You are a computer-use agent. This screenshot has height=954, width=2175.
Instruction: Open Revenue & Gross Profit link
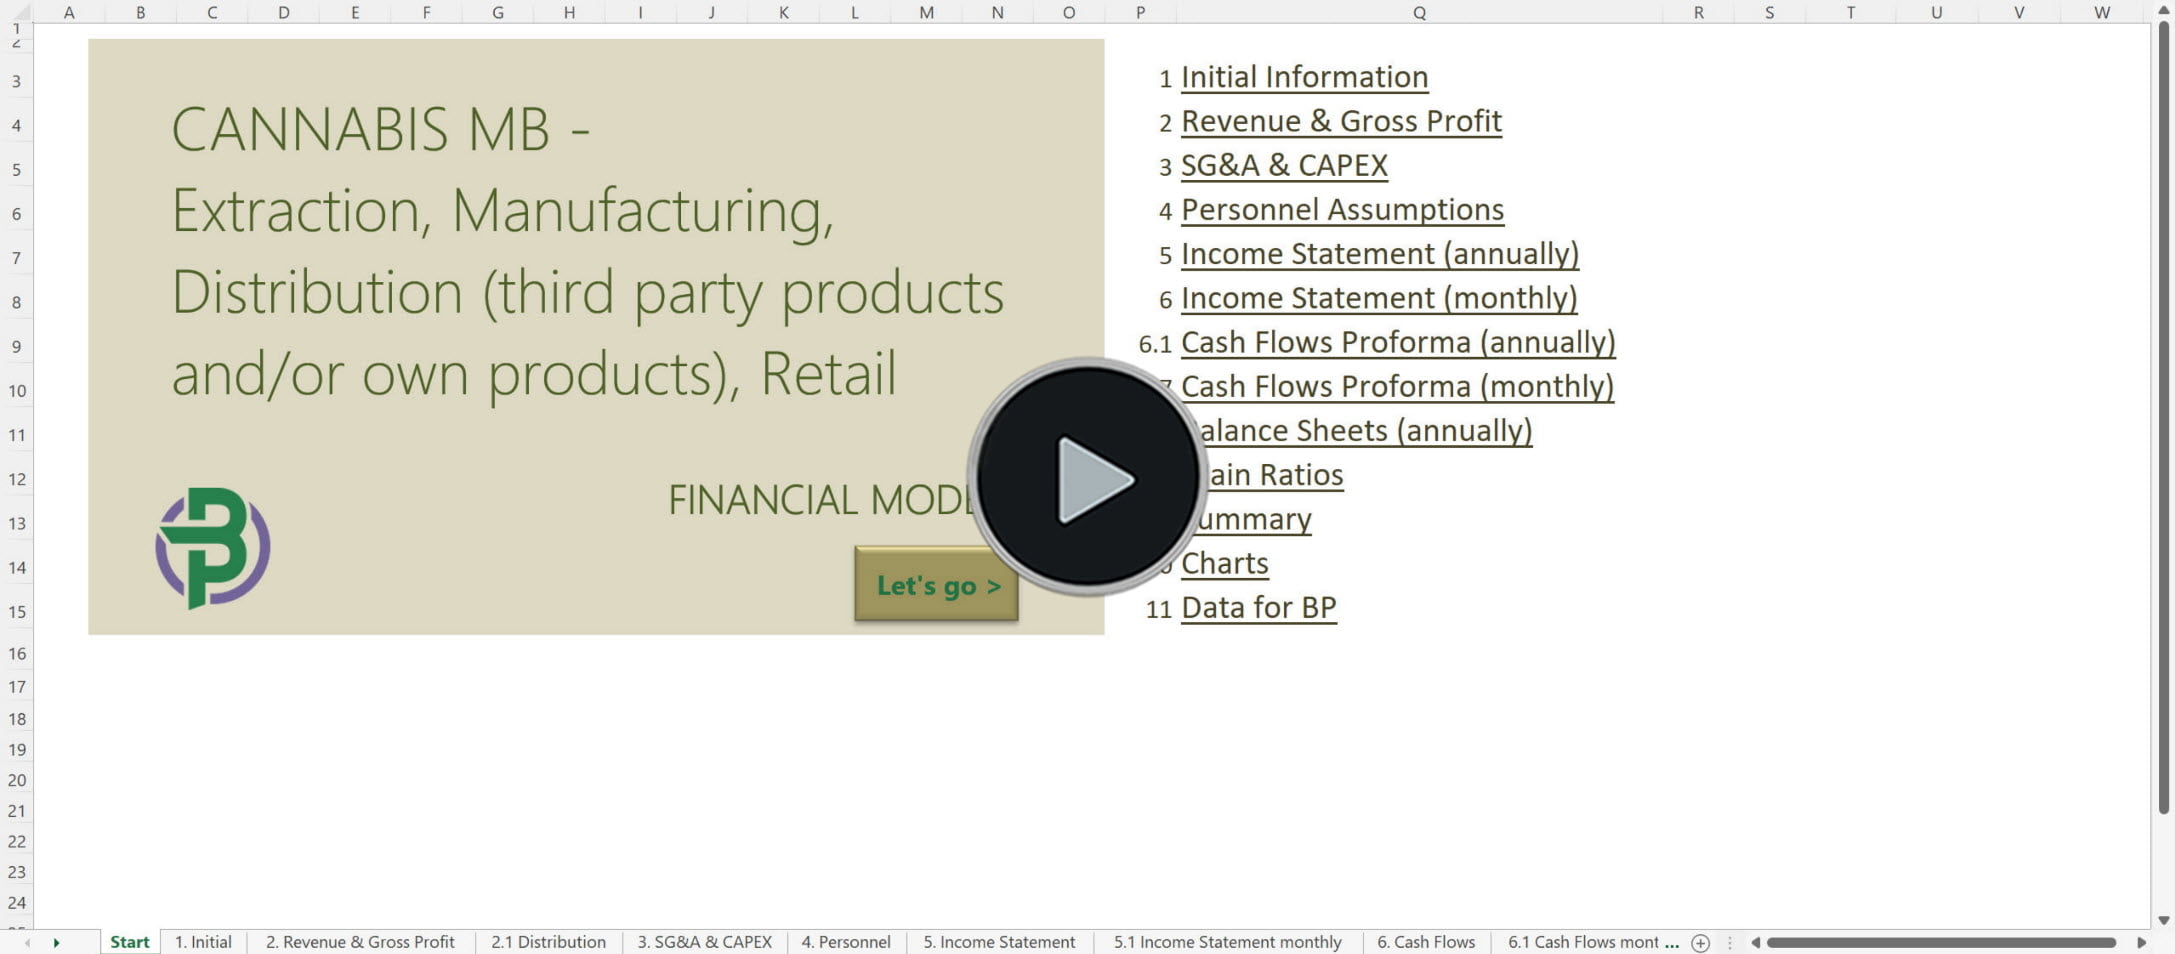tap(1341, 121)
